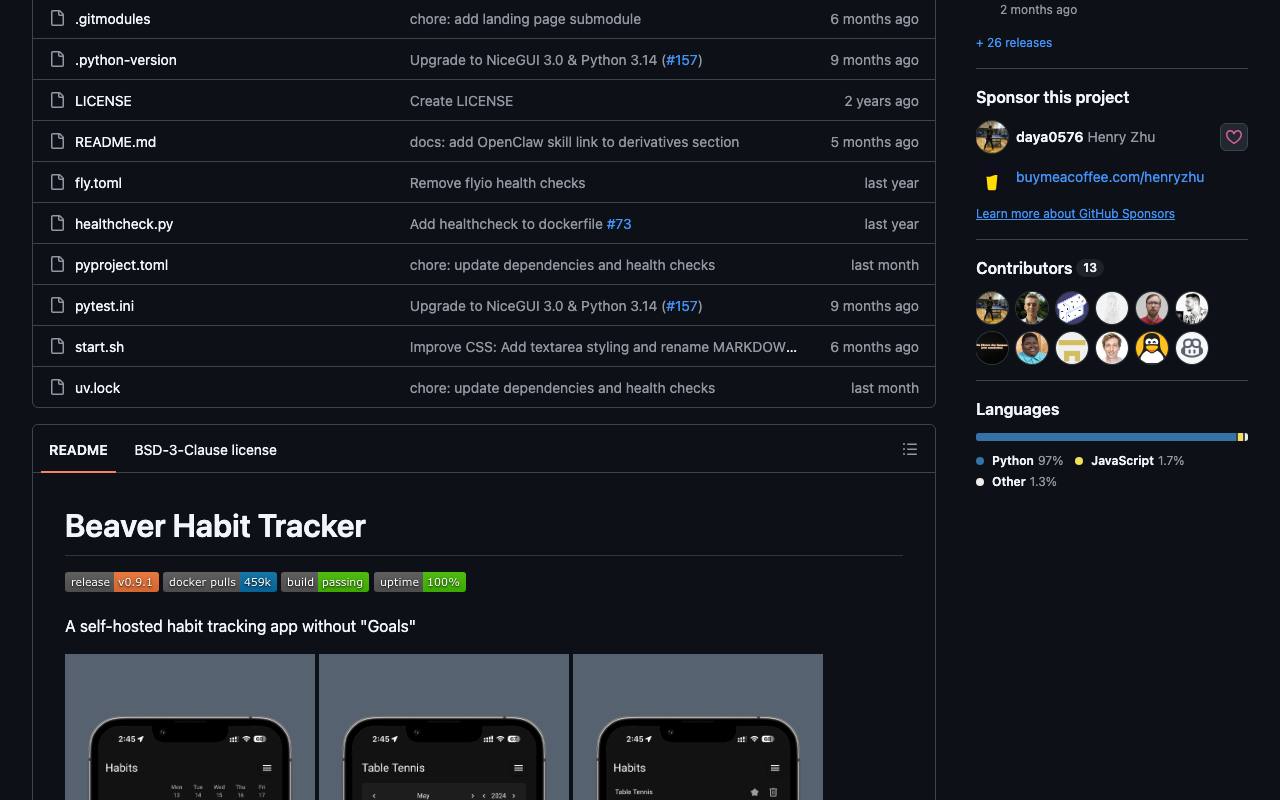Click the file icon beside fly.toml
This screenshot has height=800, width=1280.
coord(58,182)
